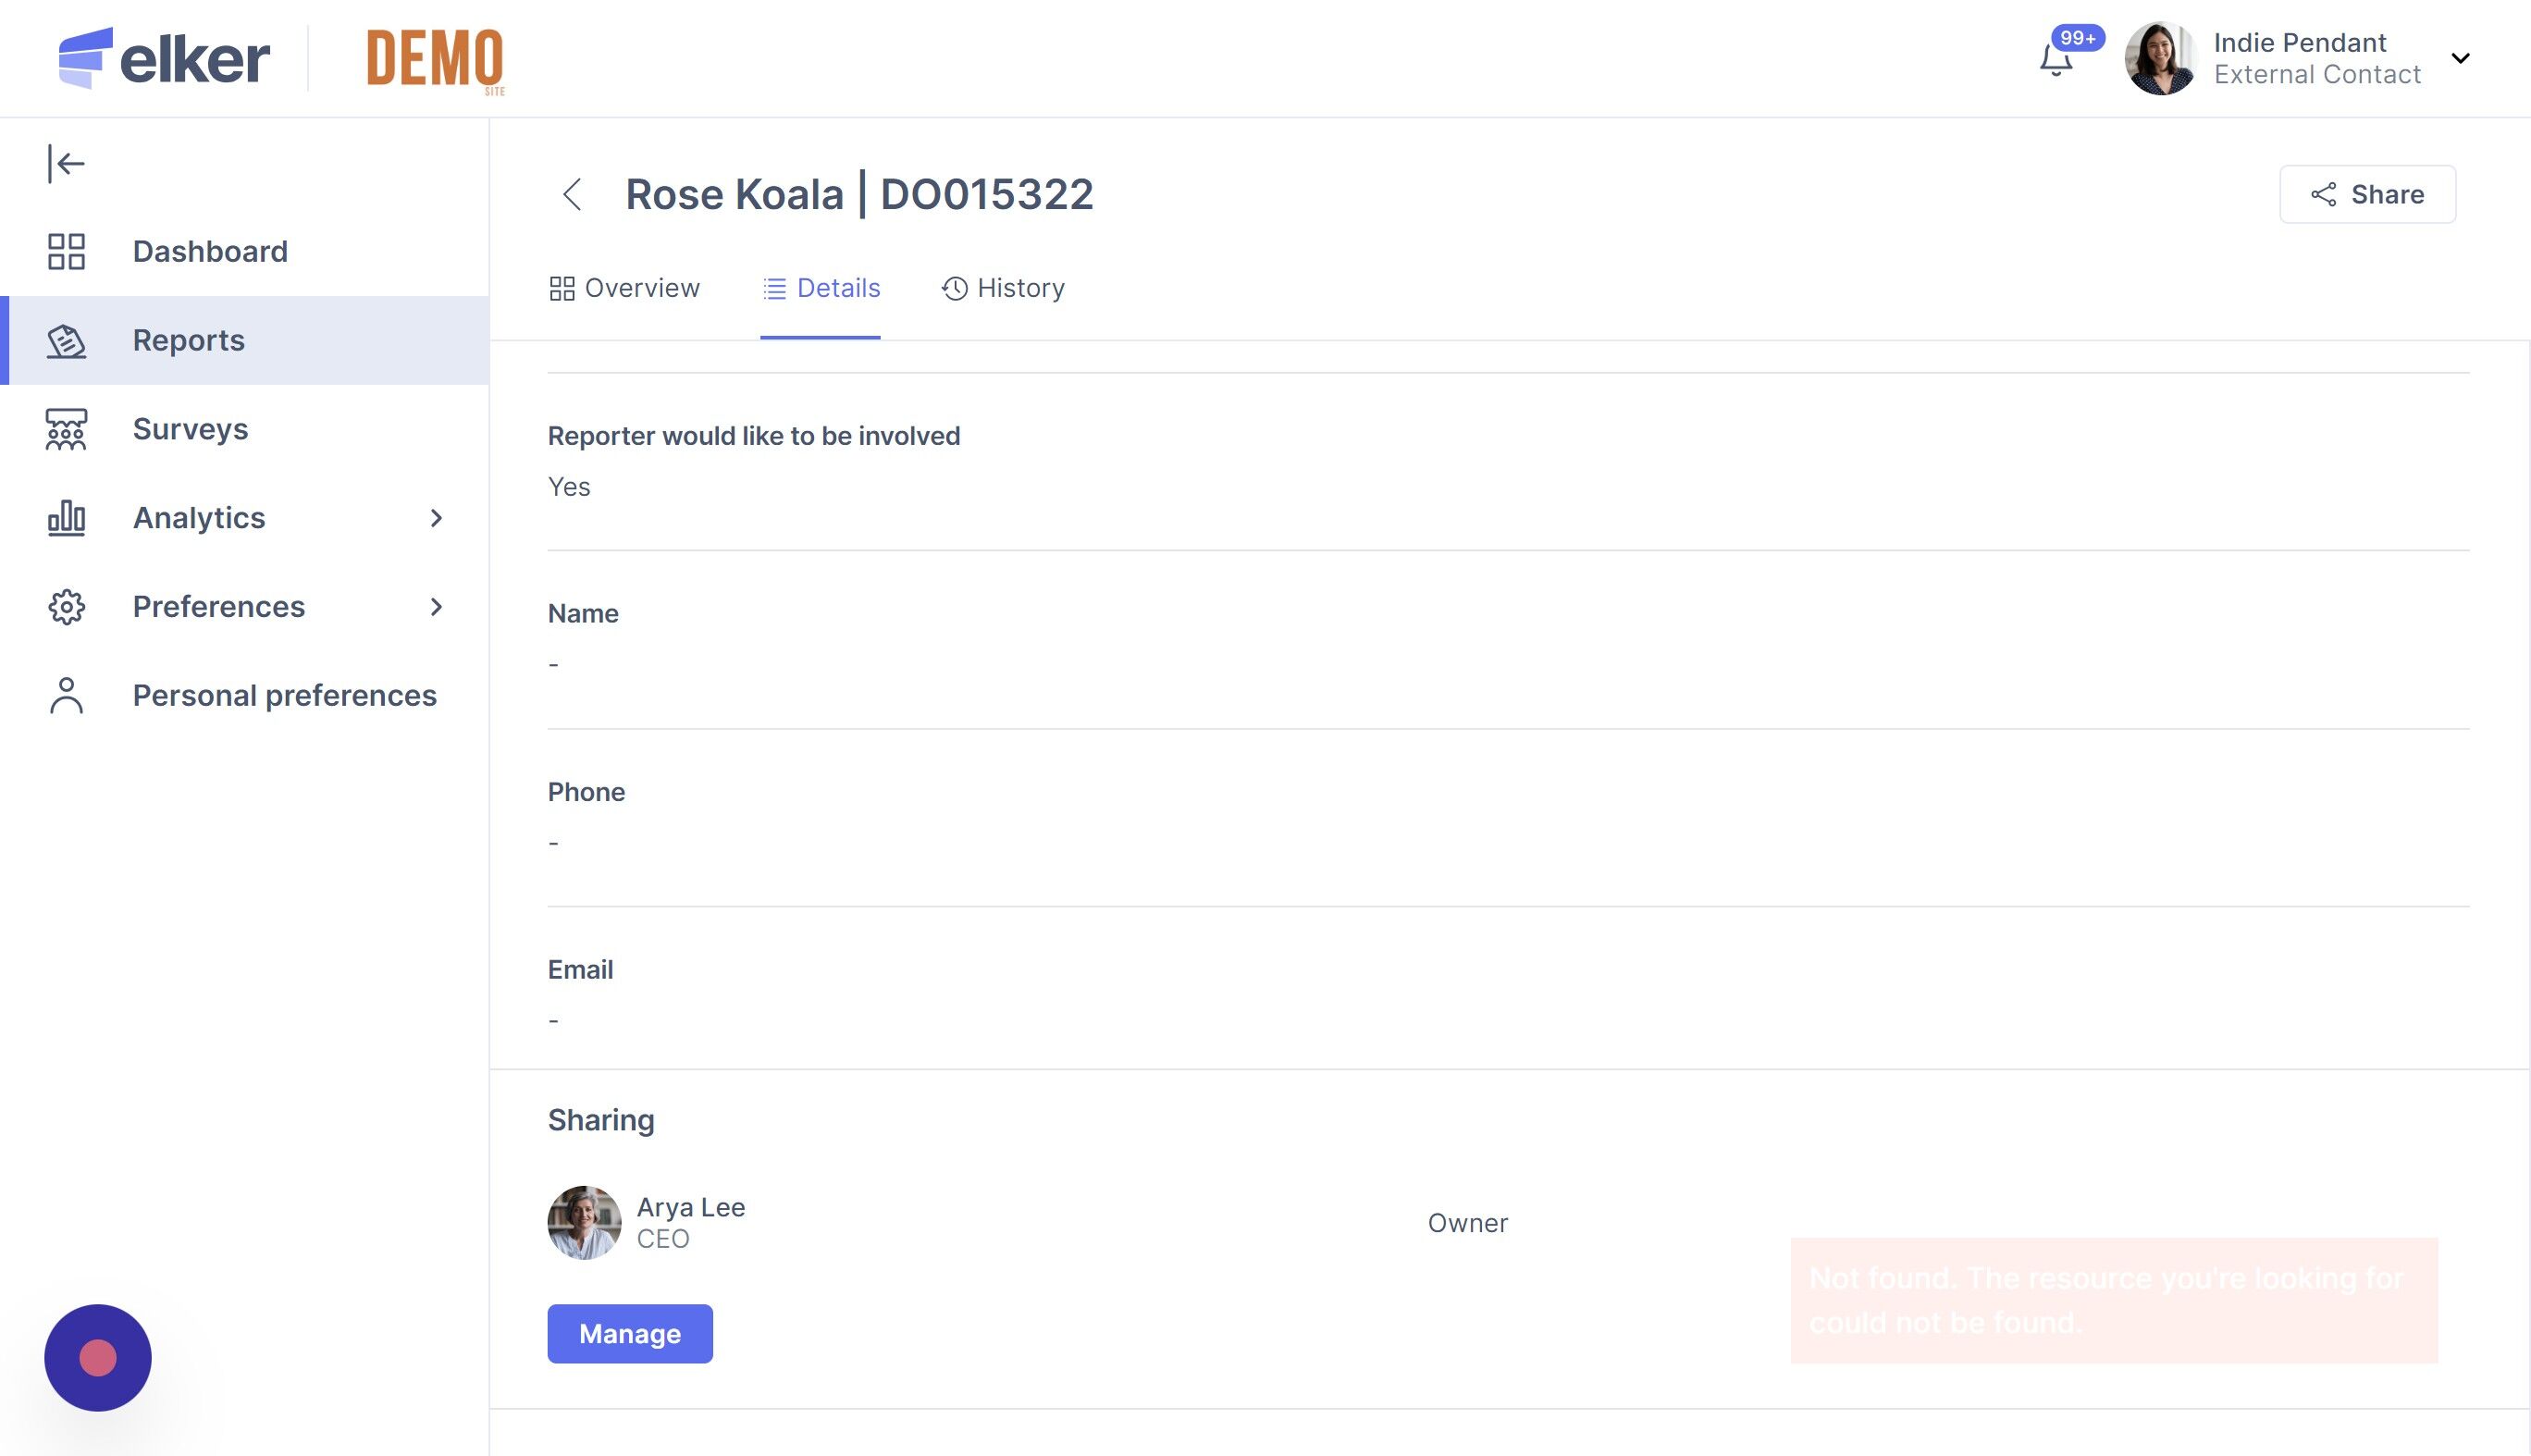Click the Surveys people icon
Image resolution: width=2531 pixels, height=1456 pixels.
[66, 430]
